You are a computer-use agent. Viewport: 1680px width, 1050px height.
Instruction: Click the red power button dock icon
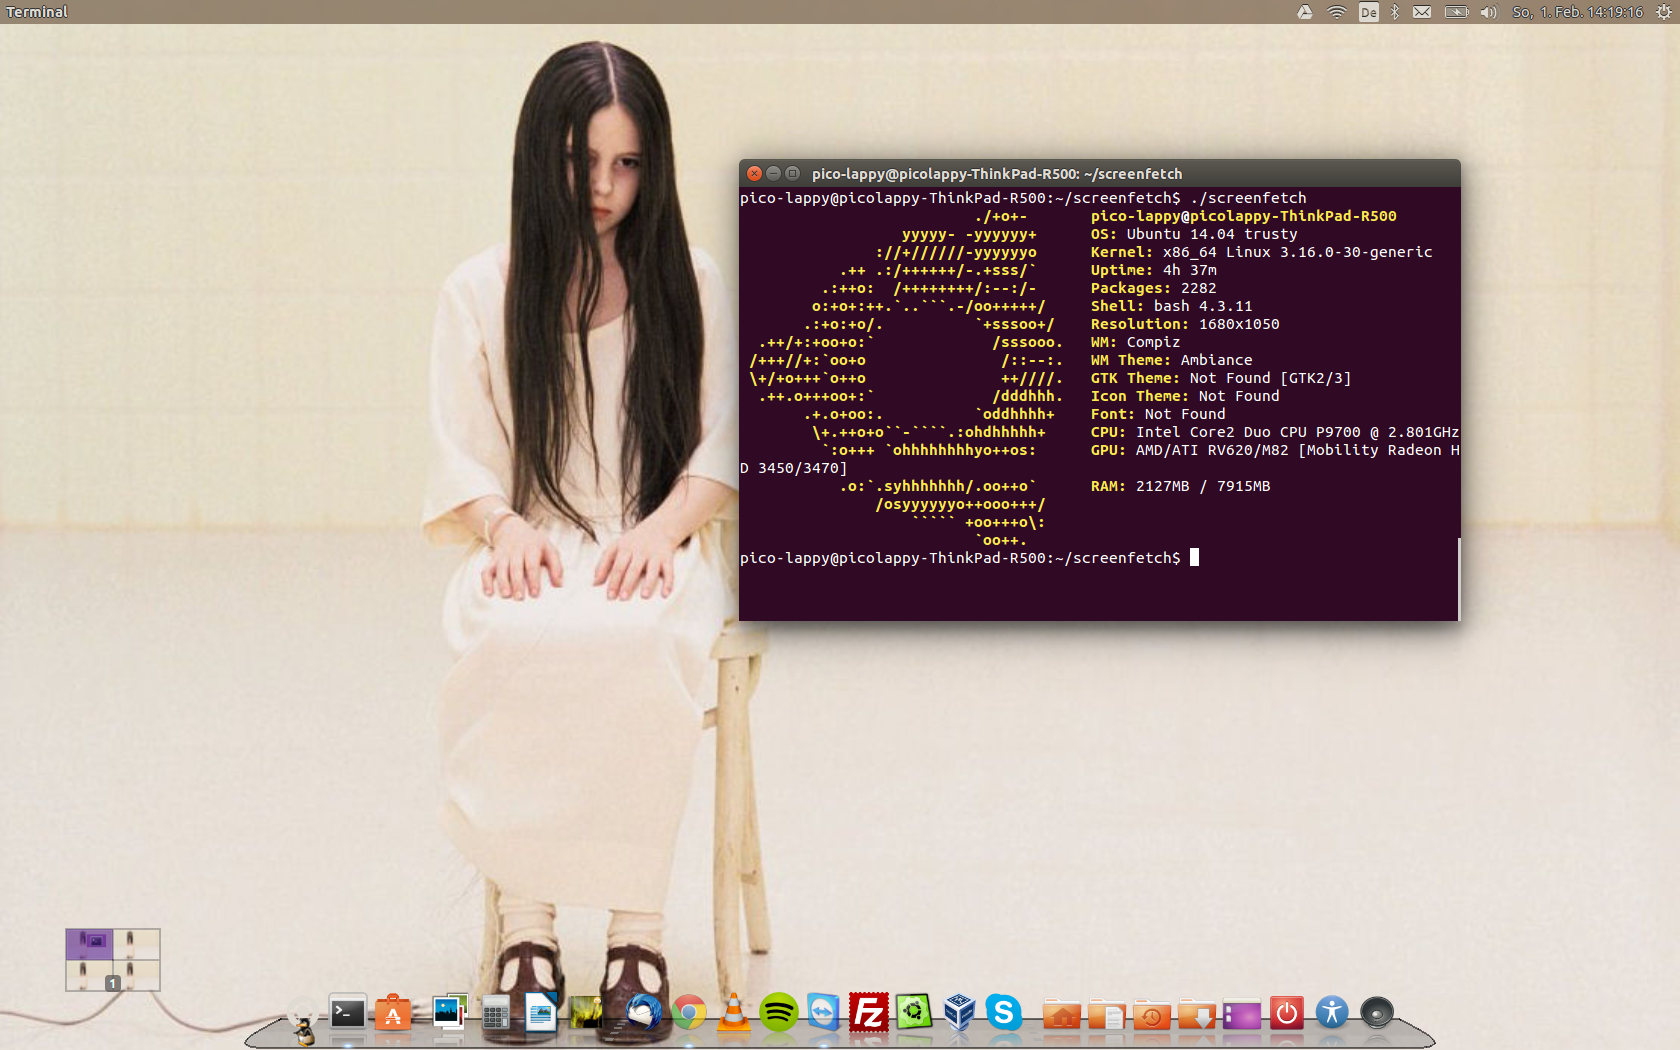tap(1286, 1013)
